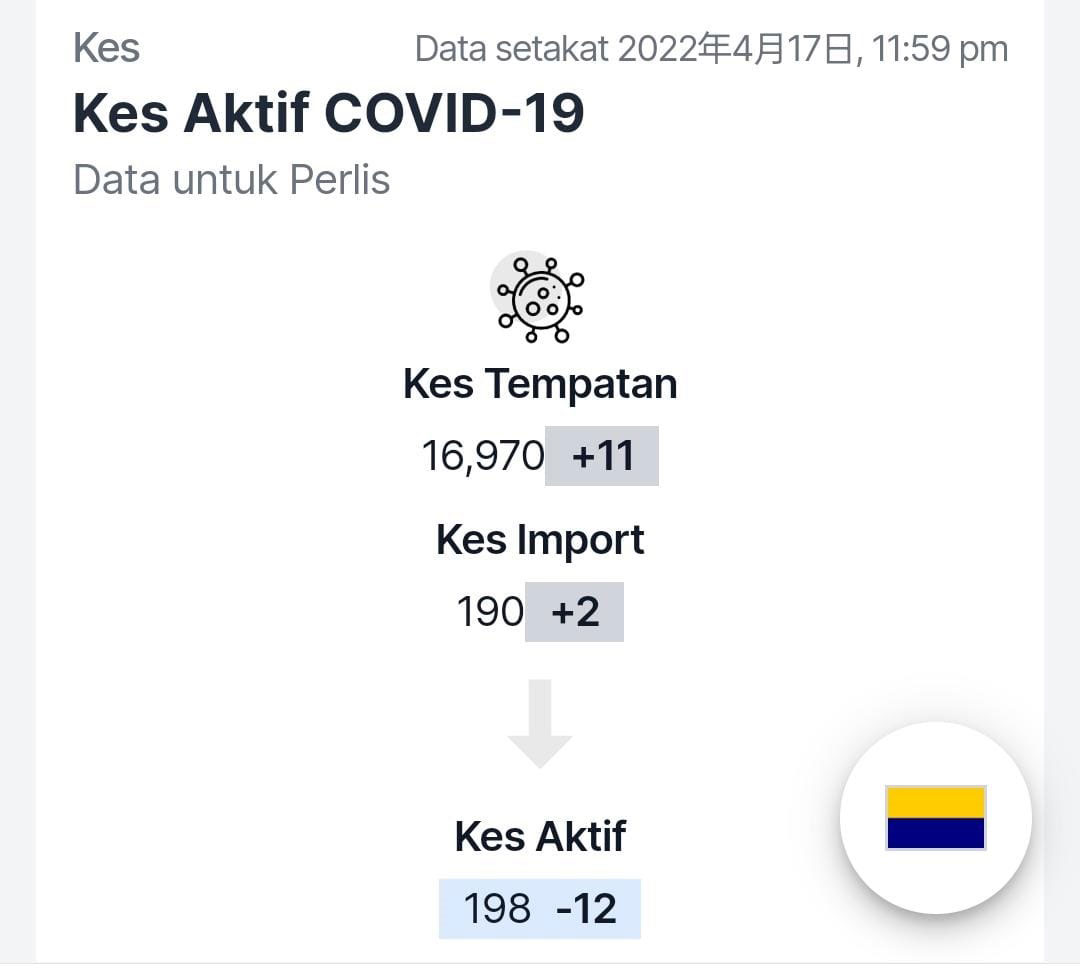Select the 190 import cases figure

[490, 612]
